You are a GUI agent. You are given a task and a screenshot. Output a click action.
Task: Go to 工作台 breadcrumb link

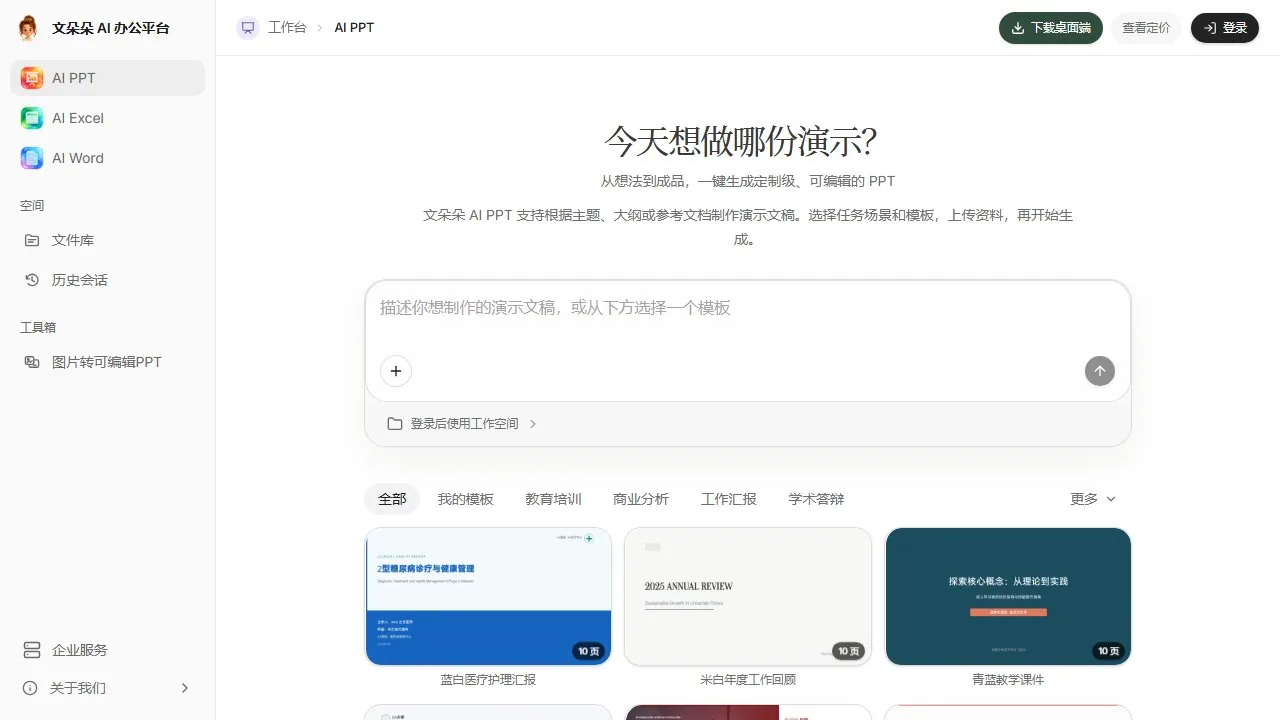click(287, 28)
